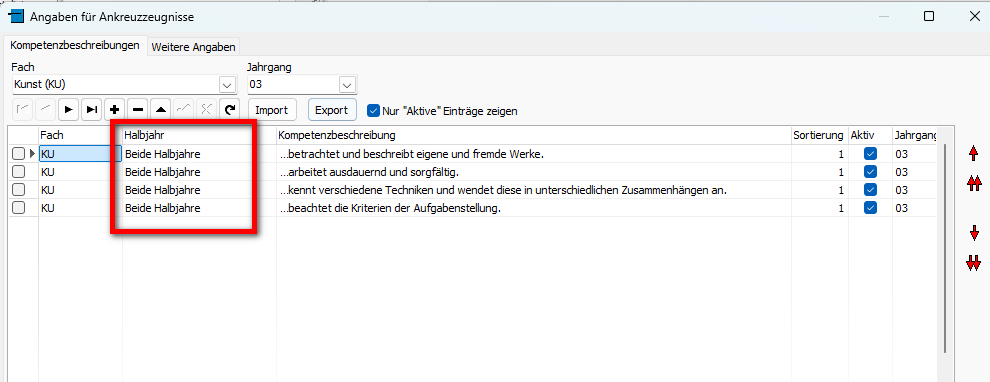Screen dimensions: 990x382
Task: Click the Kompetenzbeschreibung column header
Action: [x=534, y=135]
